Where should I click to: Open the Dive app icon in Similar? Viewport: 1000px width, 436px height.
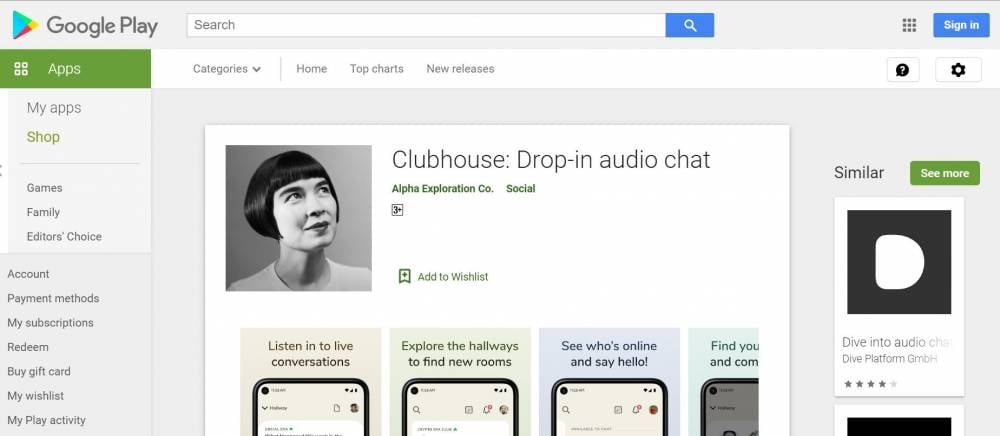[899, 262]
